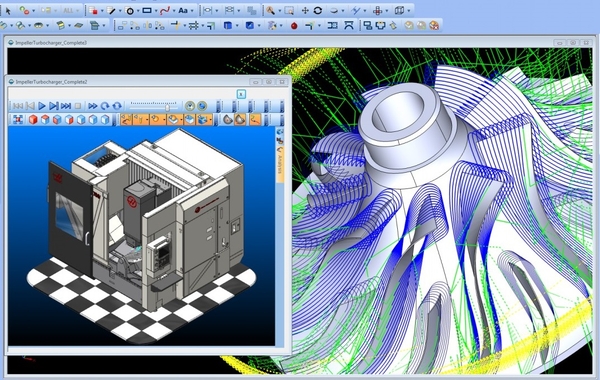Click the double-arrow fast forward simulation button

click(x=93, y=106)
